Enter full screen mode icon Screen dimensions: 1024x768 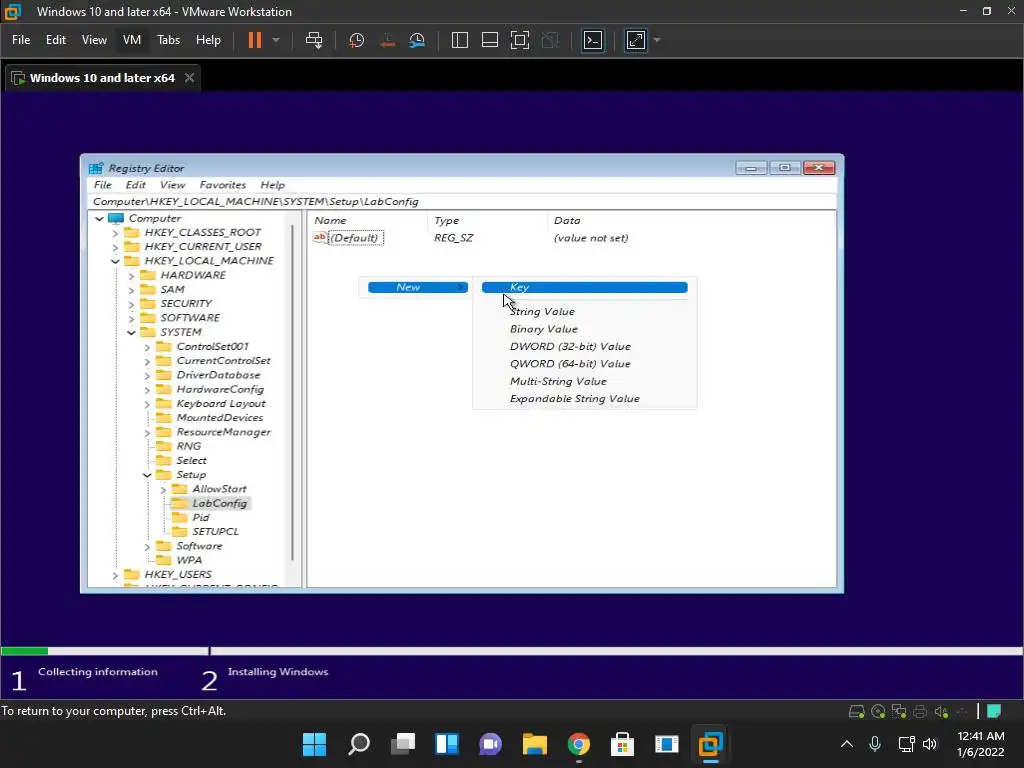point(520,40)
